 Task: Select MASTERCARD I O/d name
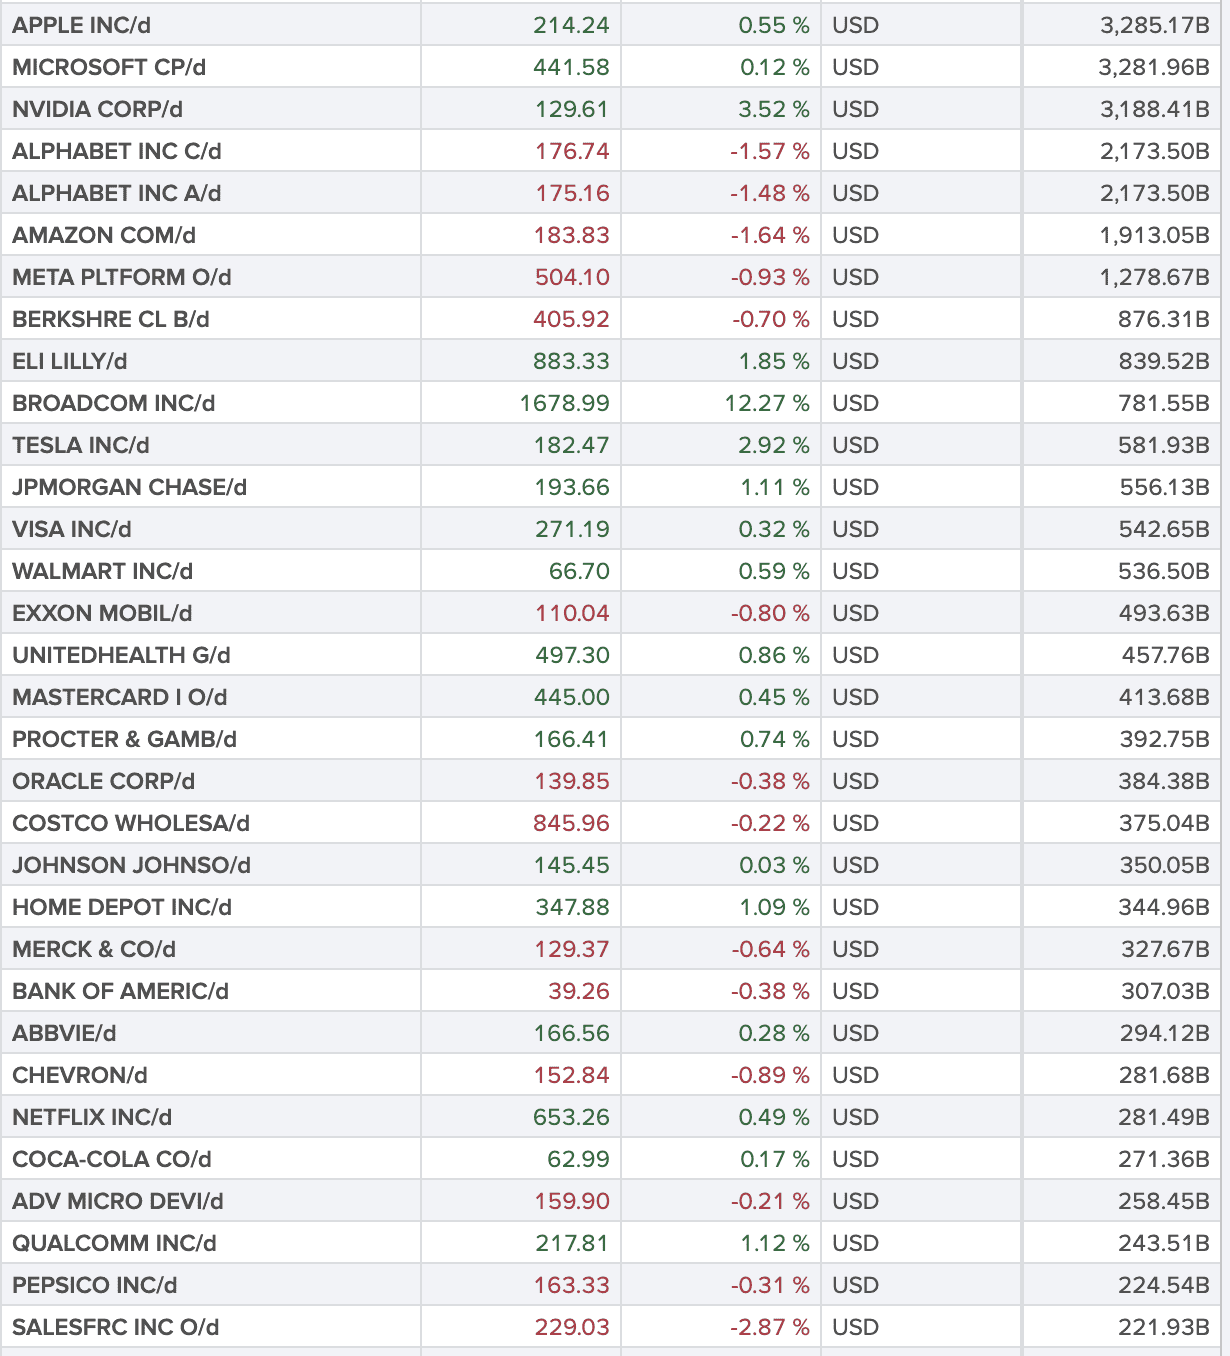(x=120, y=697)
